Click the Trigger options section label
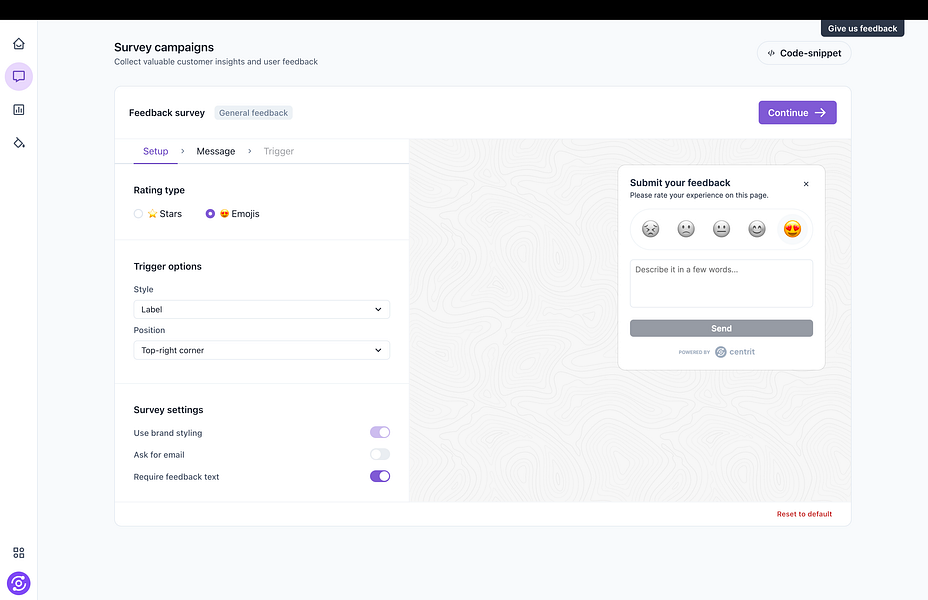928x600 pixels. tap(167, 266)
